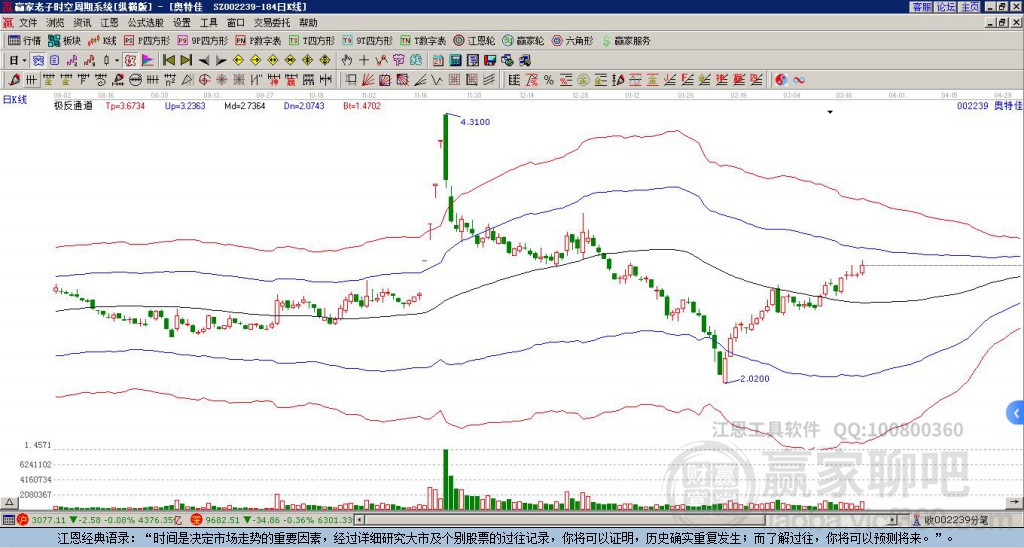Viewport: 1024px width, 548px height.
Task: Open the calendar icon tool
Action: [437, 61]
